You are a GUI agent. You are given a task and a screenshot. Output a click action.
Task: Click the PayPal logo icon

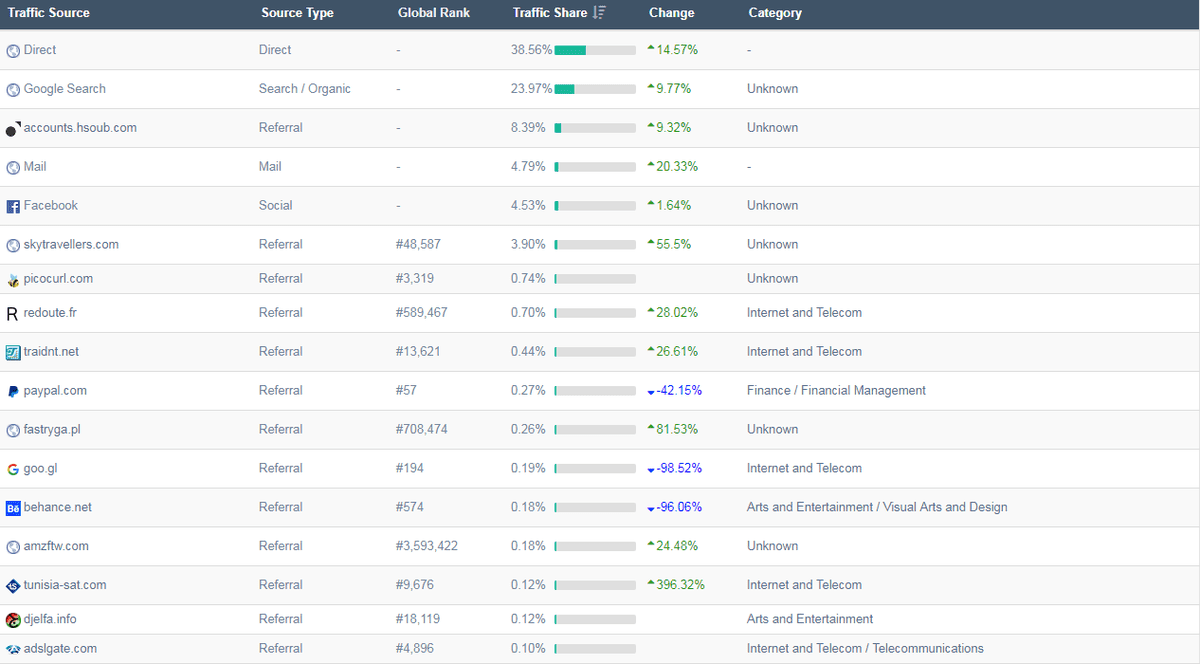13,391
